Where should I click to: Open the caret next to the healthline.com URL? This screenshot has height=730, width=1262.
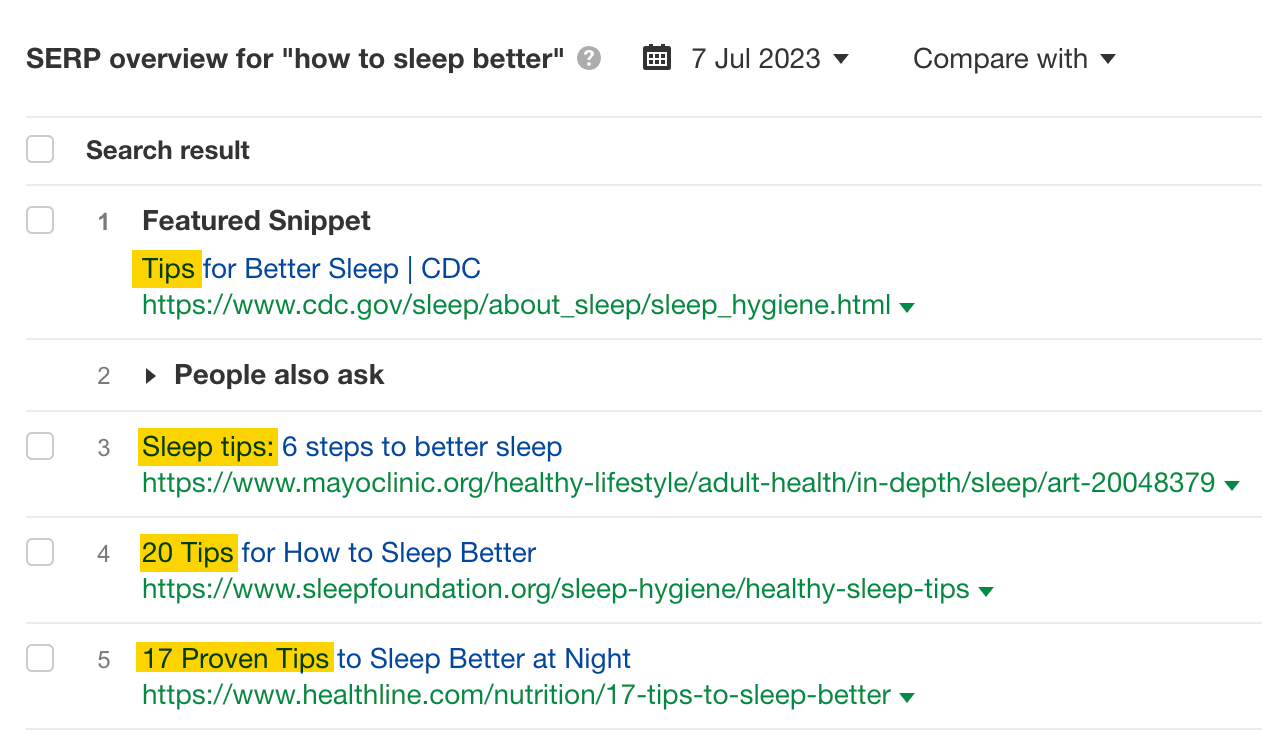coord(907,696)
